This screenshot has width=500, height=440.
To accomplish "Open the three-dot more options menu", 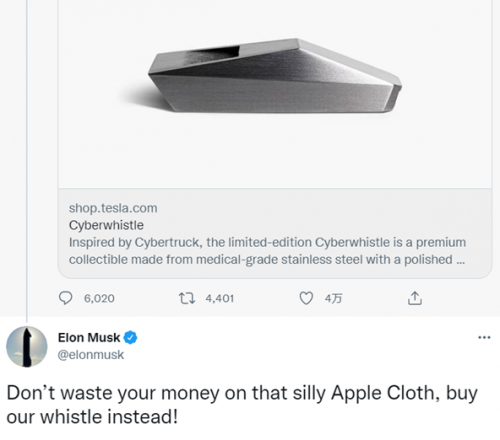I will point(484,337).
